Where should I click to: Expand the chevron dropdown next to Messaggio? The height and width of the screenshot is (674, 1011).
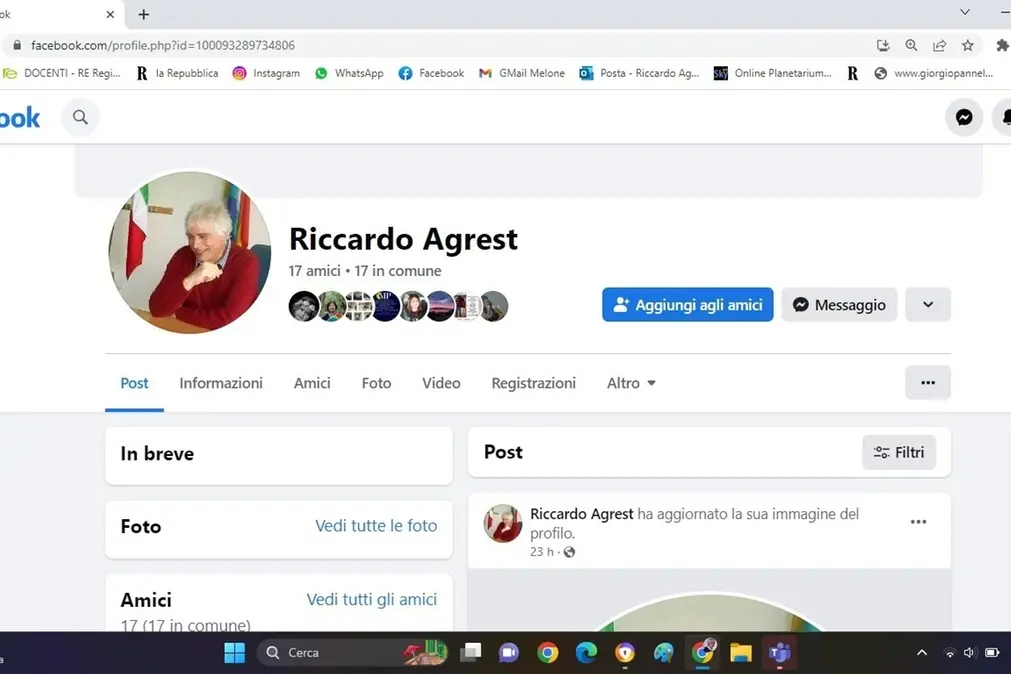coord(928,304)
